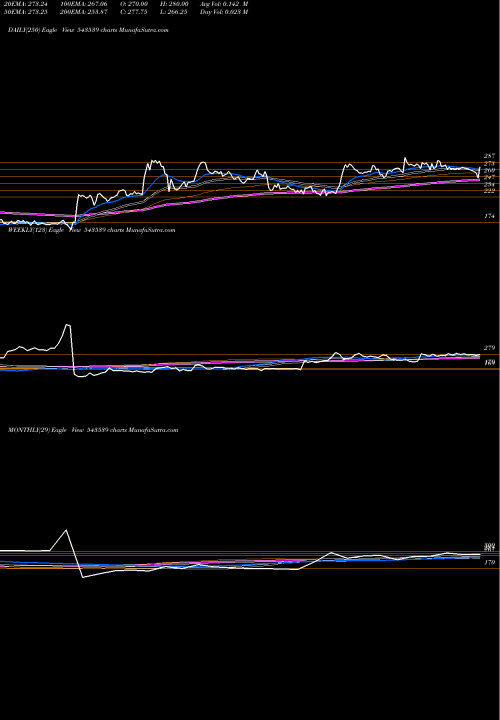Click the 179 price label on monthly chart

click(x=489, y=562)
